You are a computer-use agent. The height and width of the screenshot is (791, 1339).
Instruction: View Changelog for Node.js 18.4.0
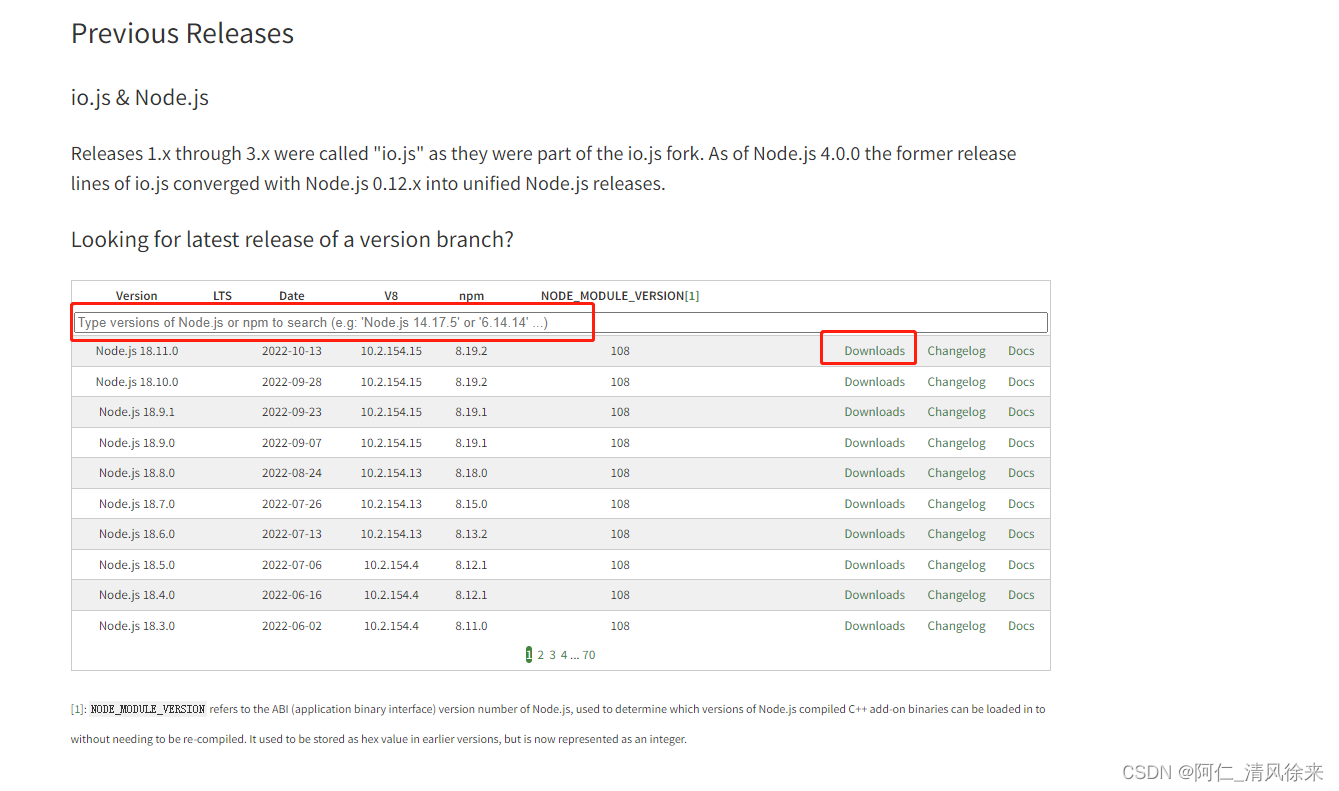[956, 595]
